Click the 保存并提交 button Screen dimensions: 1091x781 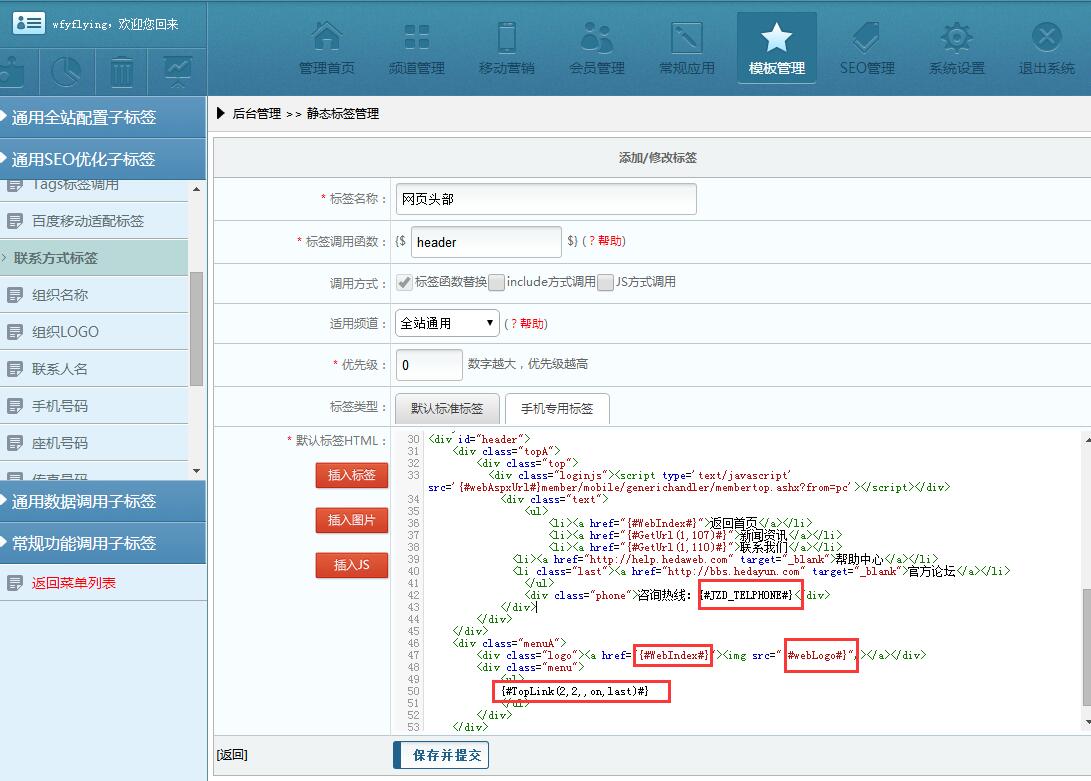(x=441, y=755)
